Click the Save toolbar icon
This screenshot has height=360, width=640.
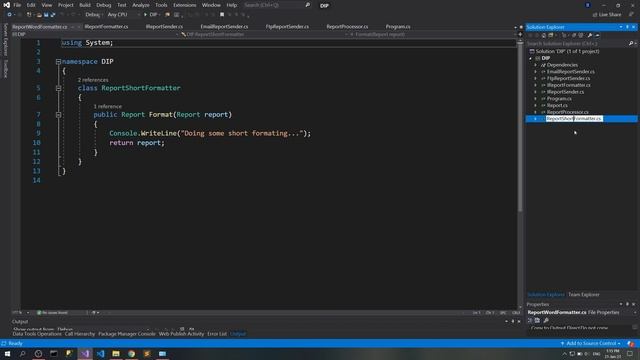point(46,15)
